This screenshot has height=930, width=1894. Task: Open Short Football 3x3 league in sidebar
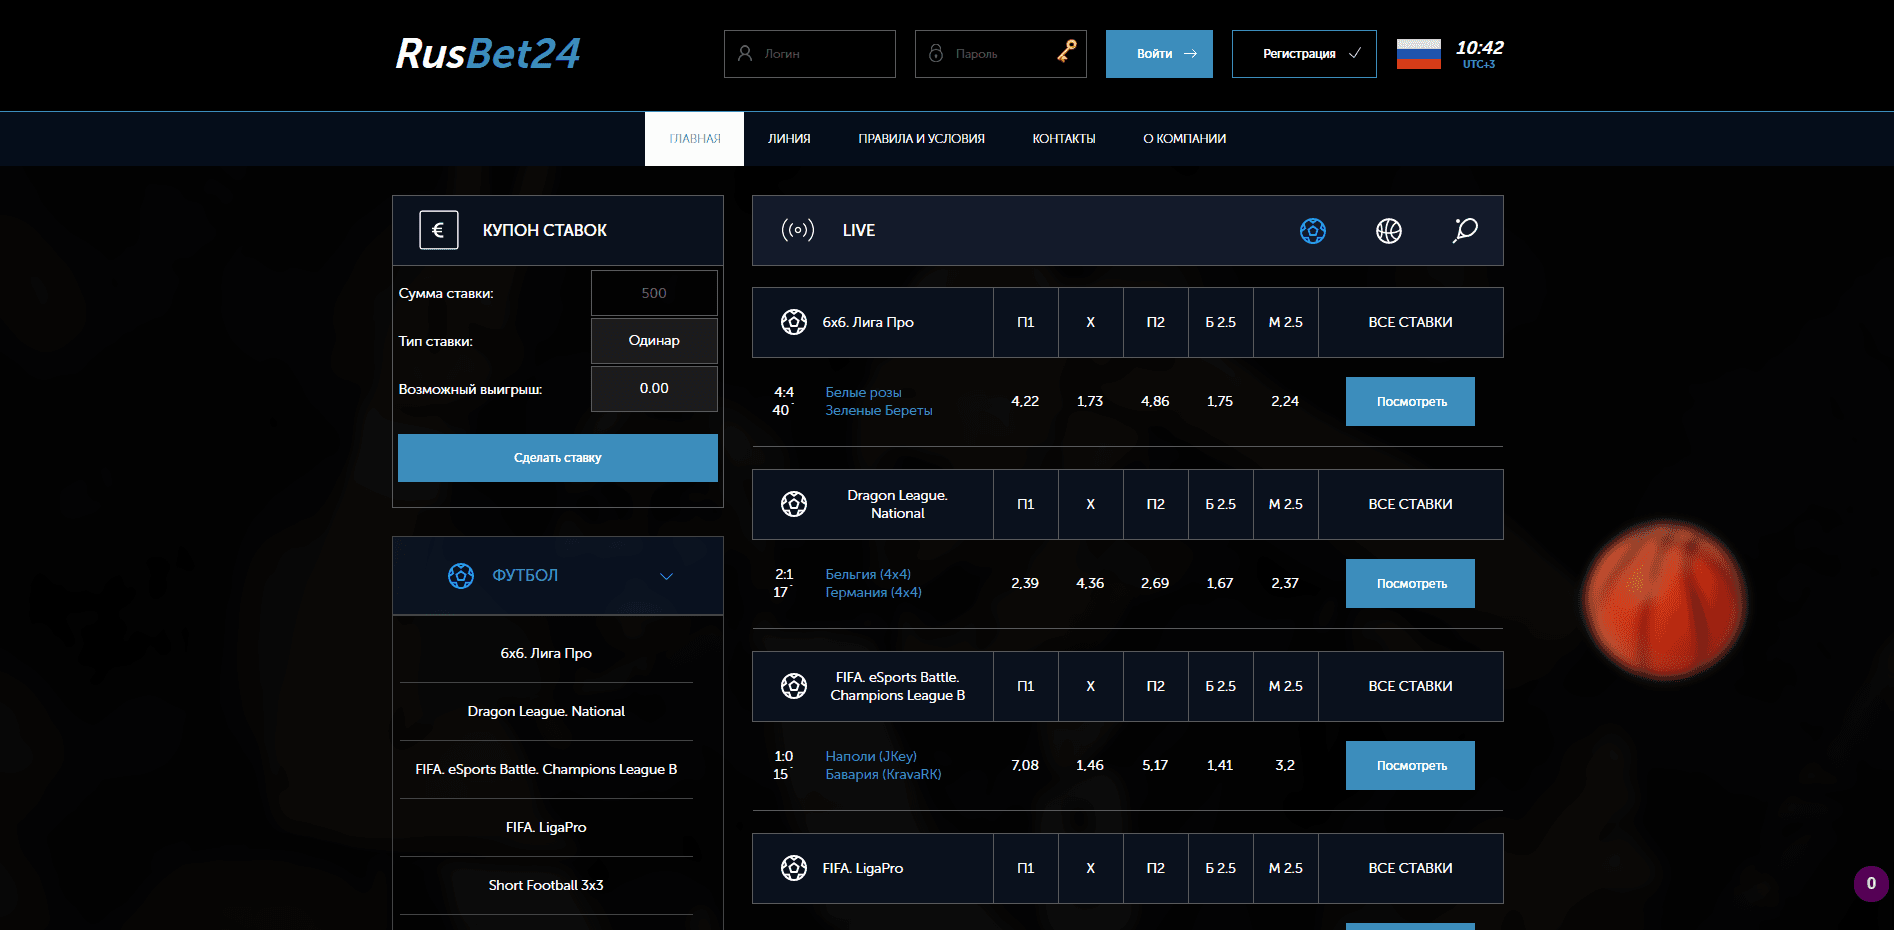tap(546, 885)
